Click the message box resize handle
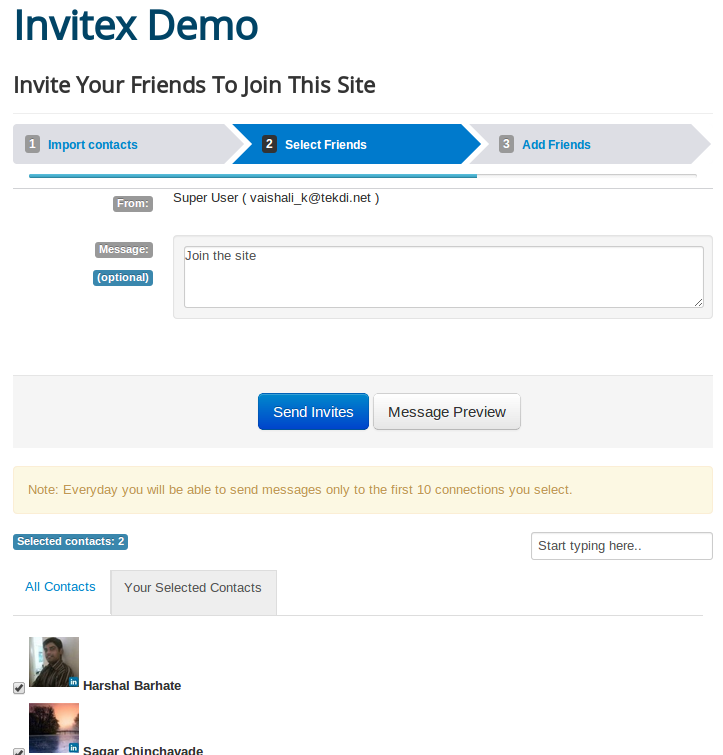 (698, 302)
